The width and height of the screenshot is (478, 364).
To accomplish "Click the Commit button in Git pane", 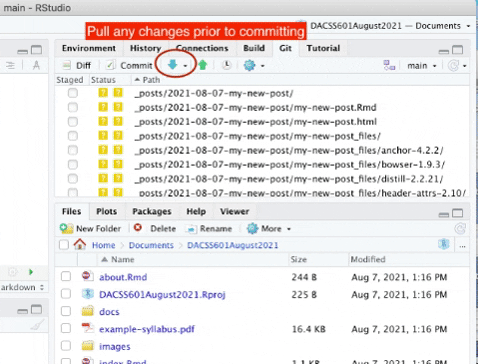I will point(129,65).
